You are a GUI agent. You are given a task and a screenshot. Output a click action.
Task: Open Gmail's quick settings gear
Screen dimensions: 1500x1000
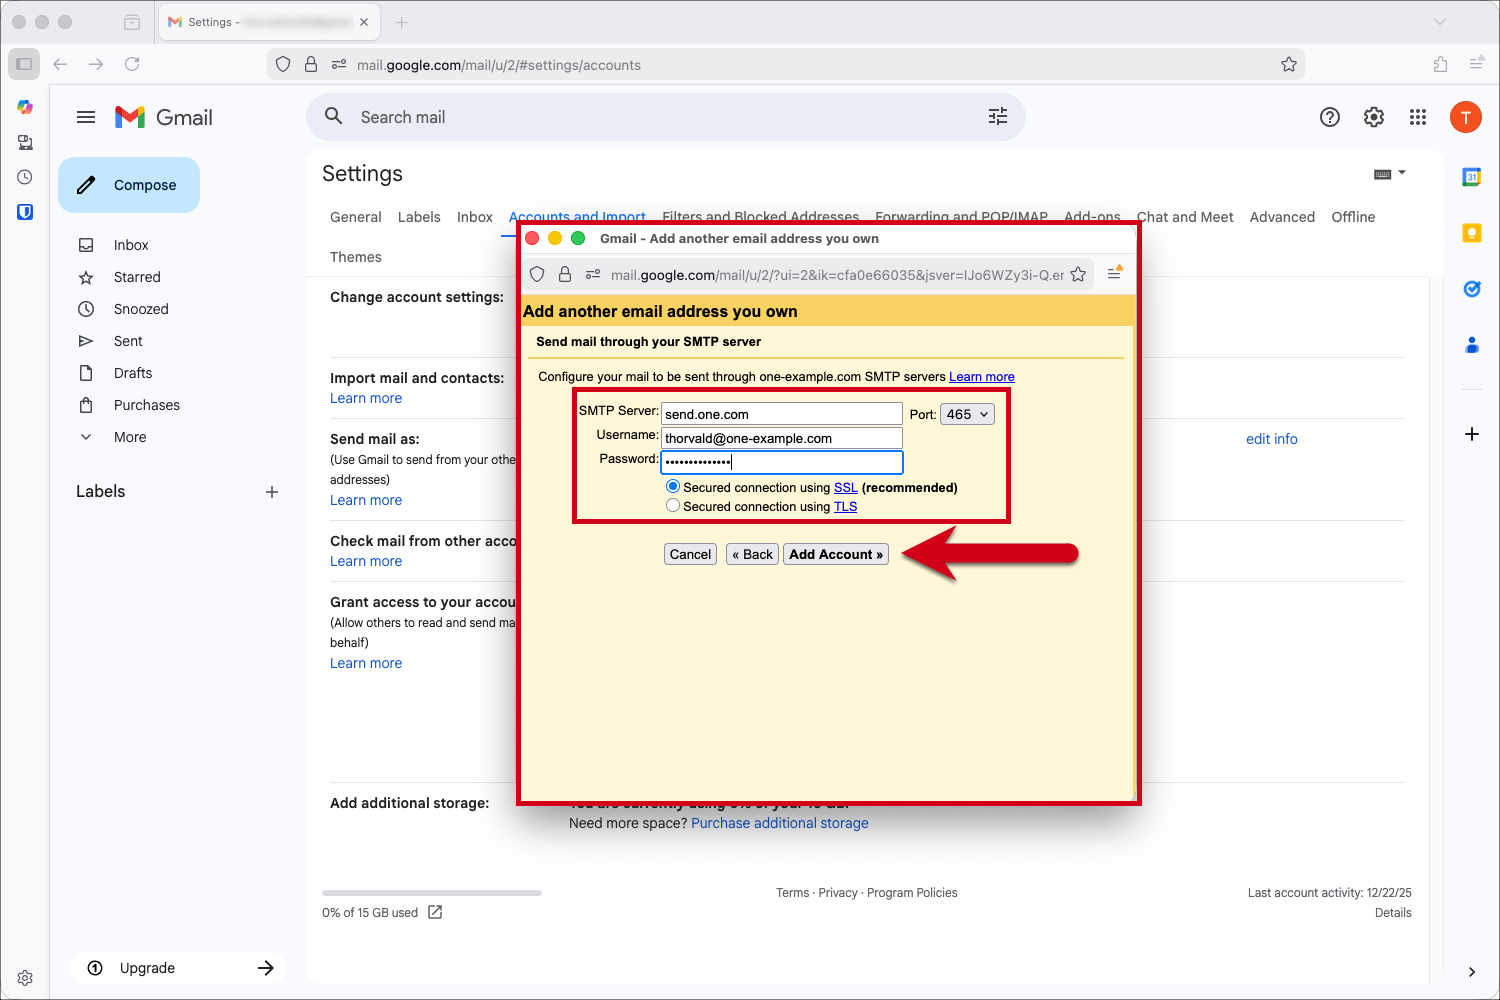[1373, 117]
